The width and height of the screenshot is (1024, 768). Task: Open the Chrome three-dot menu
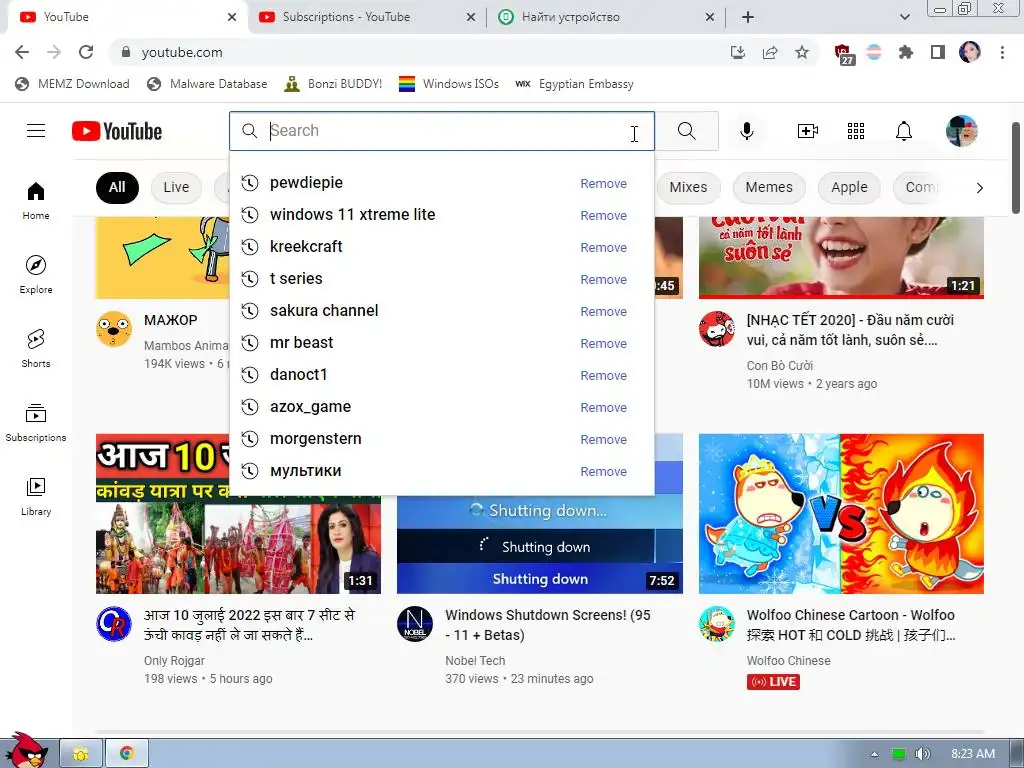click(1002, 52)
